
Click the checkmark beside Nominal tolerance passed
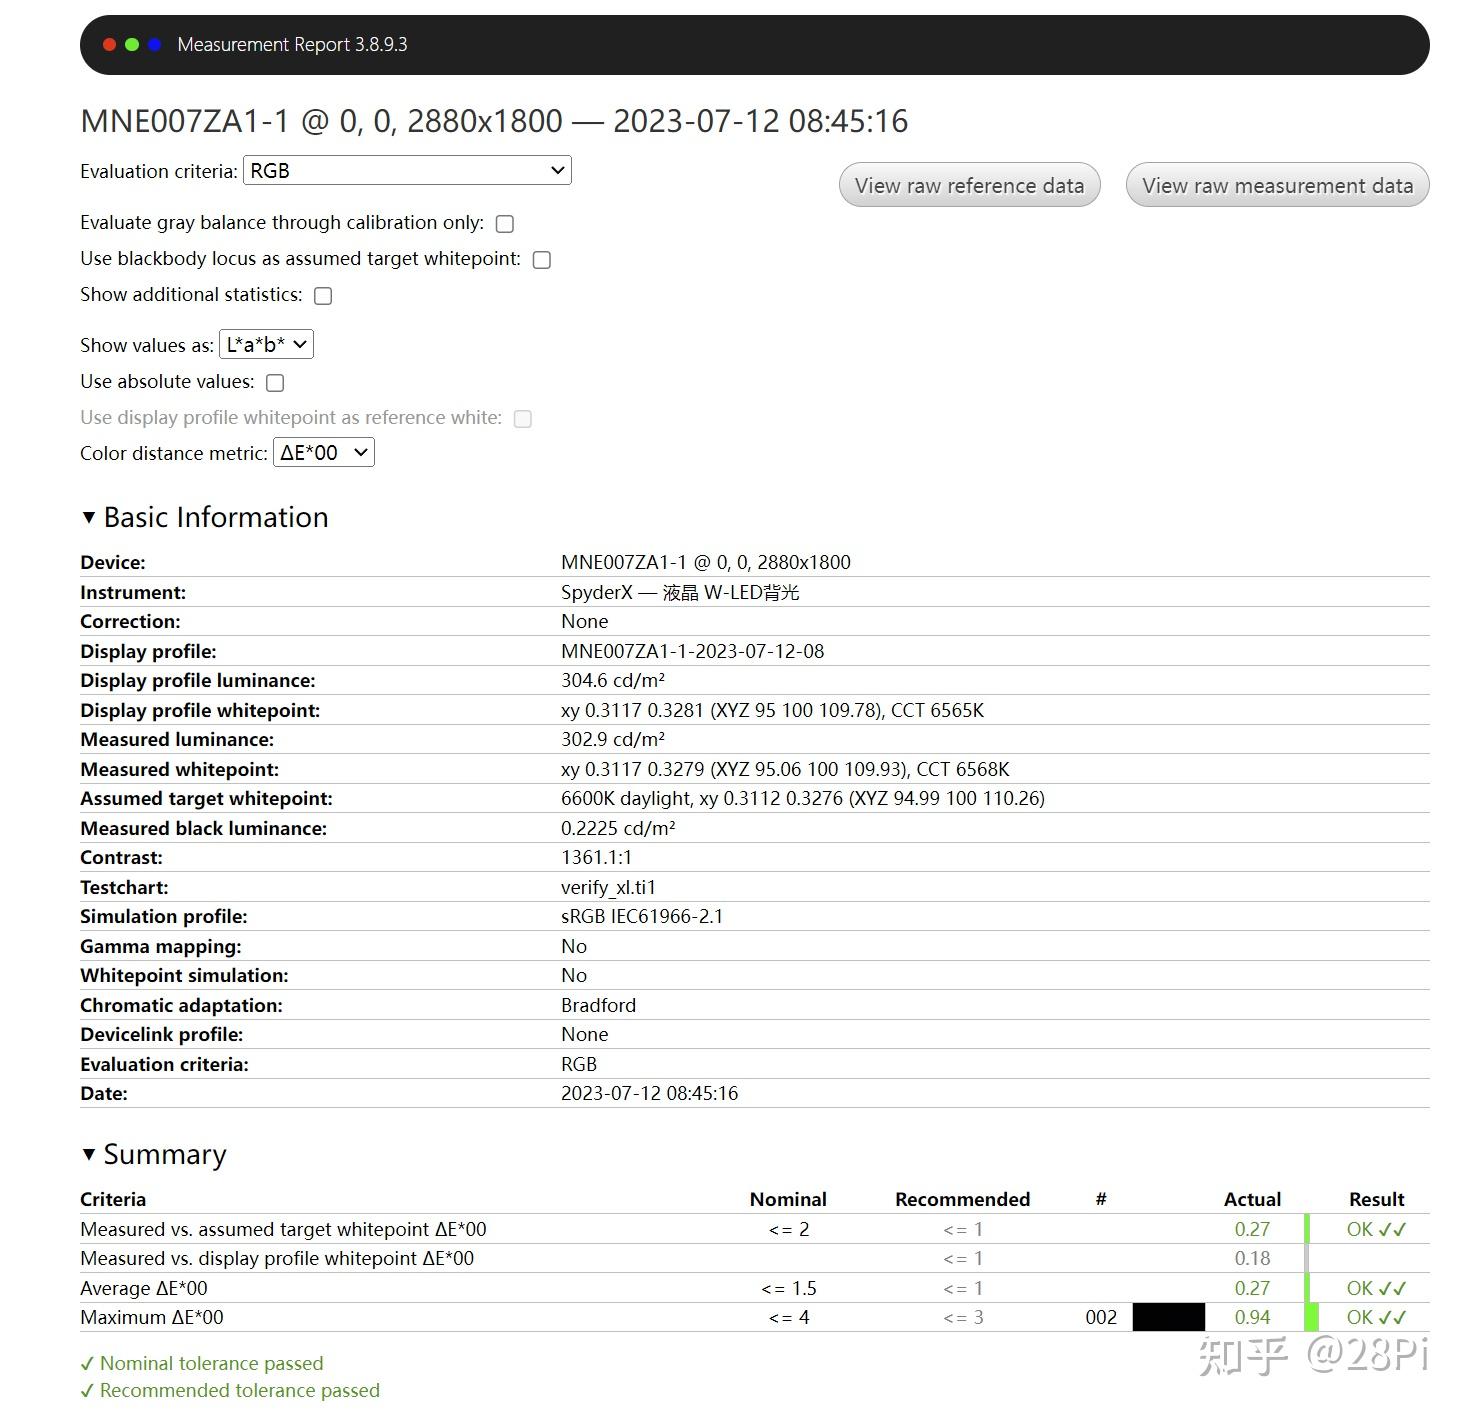click(88, 1362)
